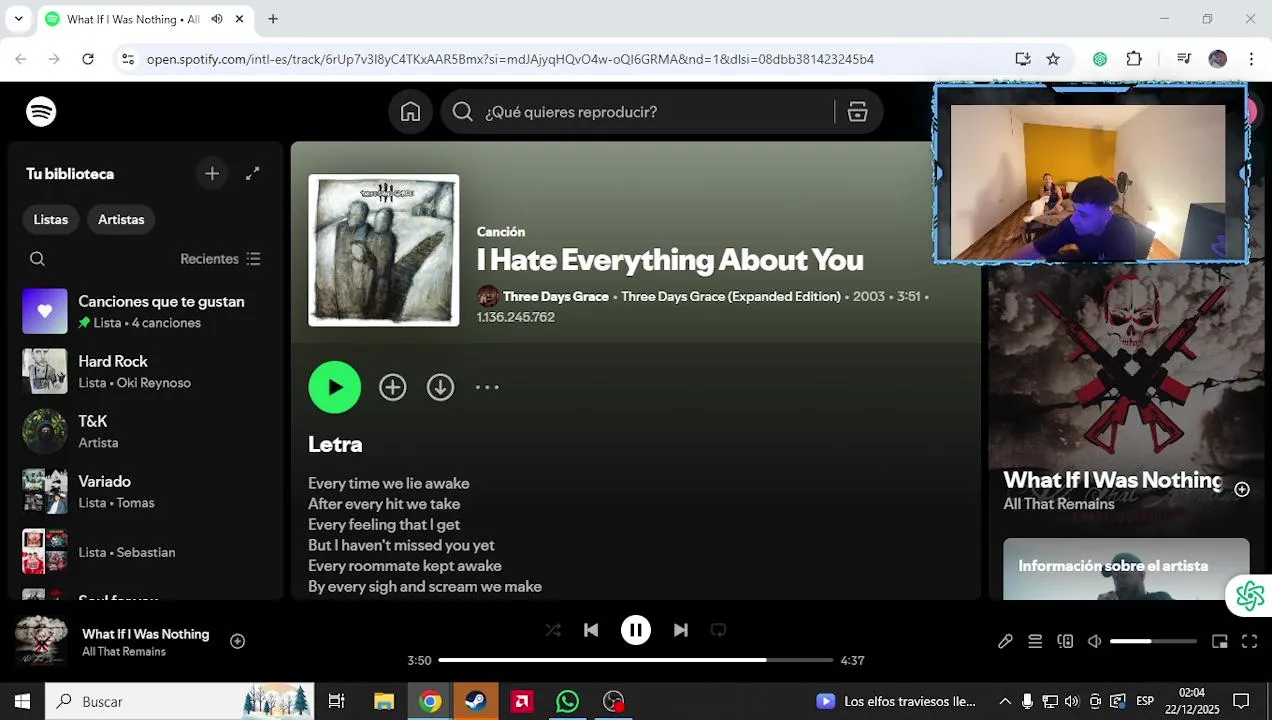Viewport: 1272px width, 720px height.
Task: Reload the page in Chrome
Action: (88, 59)
